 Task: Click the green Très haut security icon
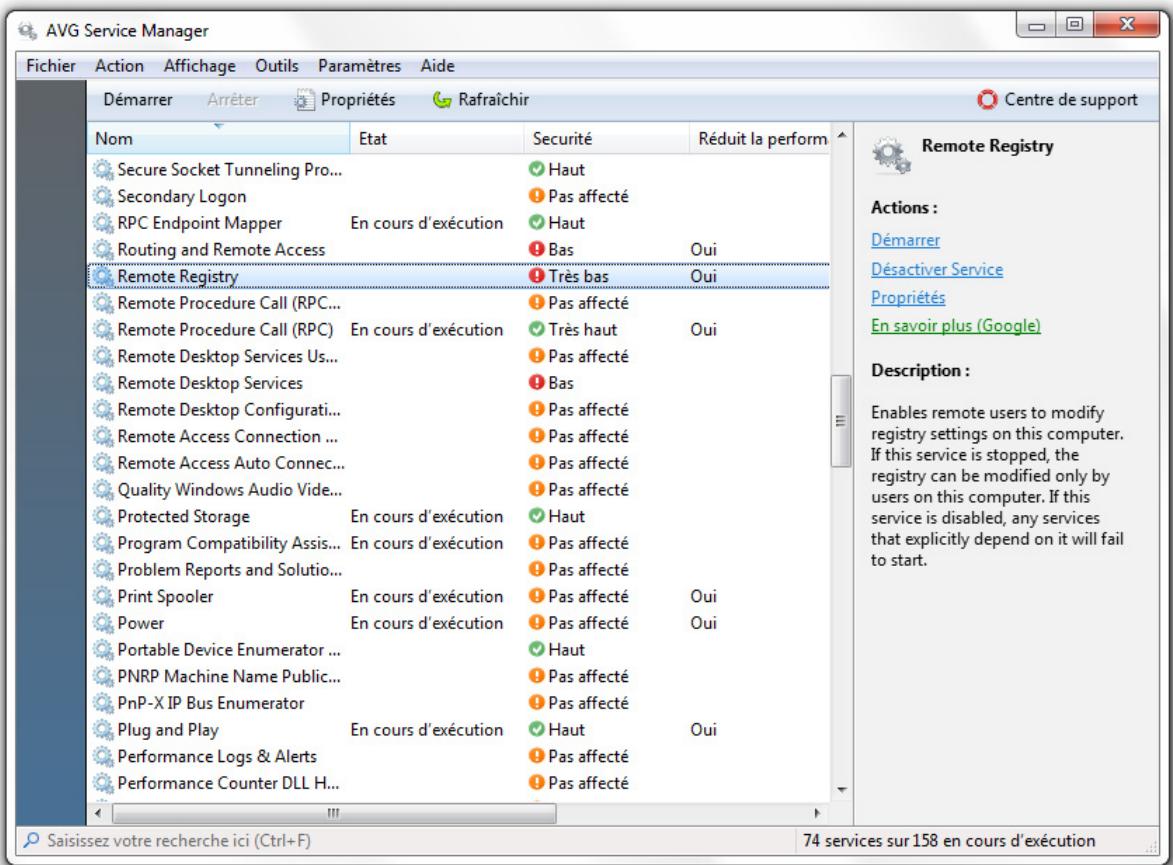pos(536,329)
